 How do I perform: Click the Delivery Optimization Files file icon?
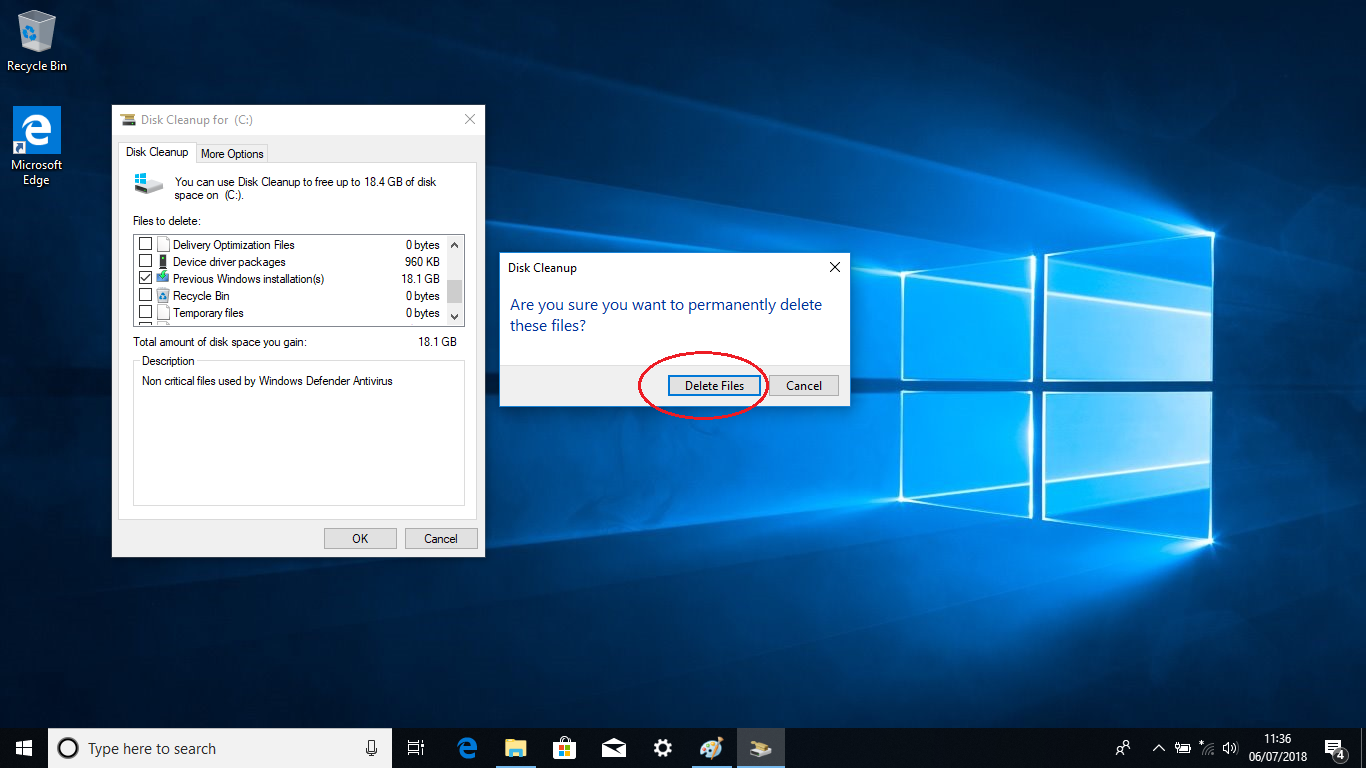coord(163,245)
